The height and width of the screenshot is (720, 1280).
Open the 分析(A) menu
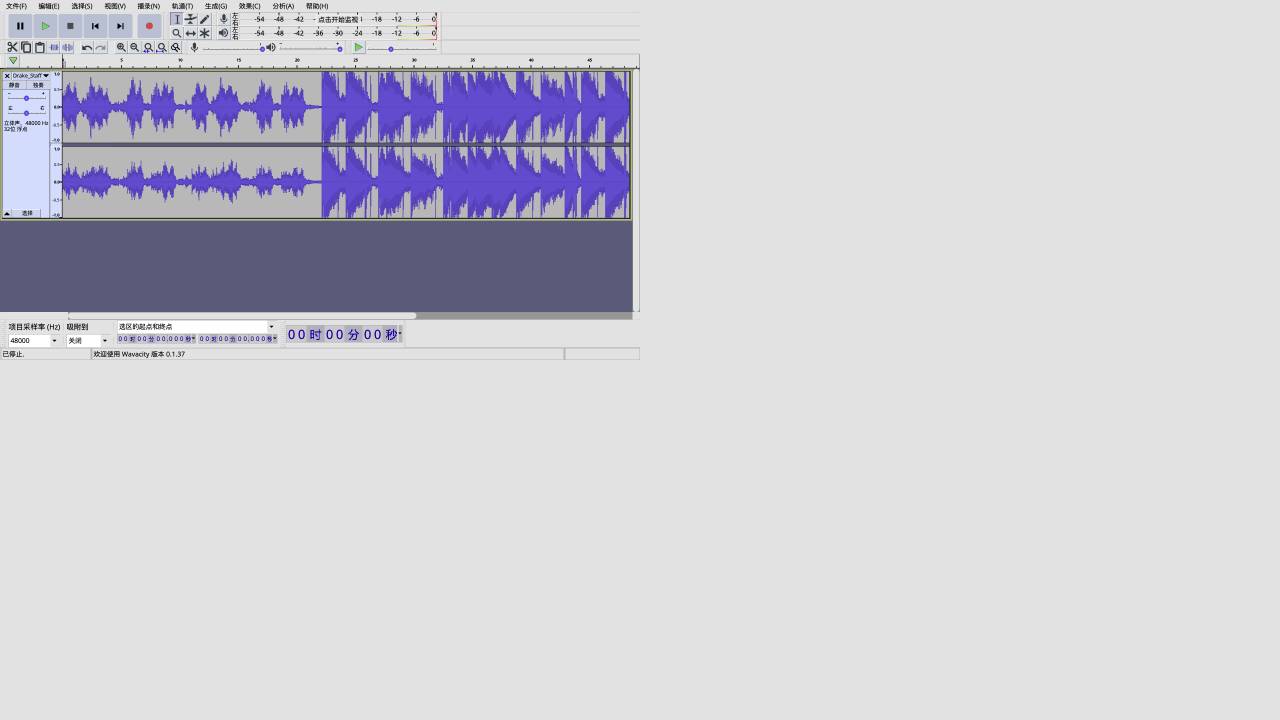[283, 6]
